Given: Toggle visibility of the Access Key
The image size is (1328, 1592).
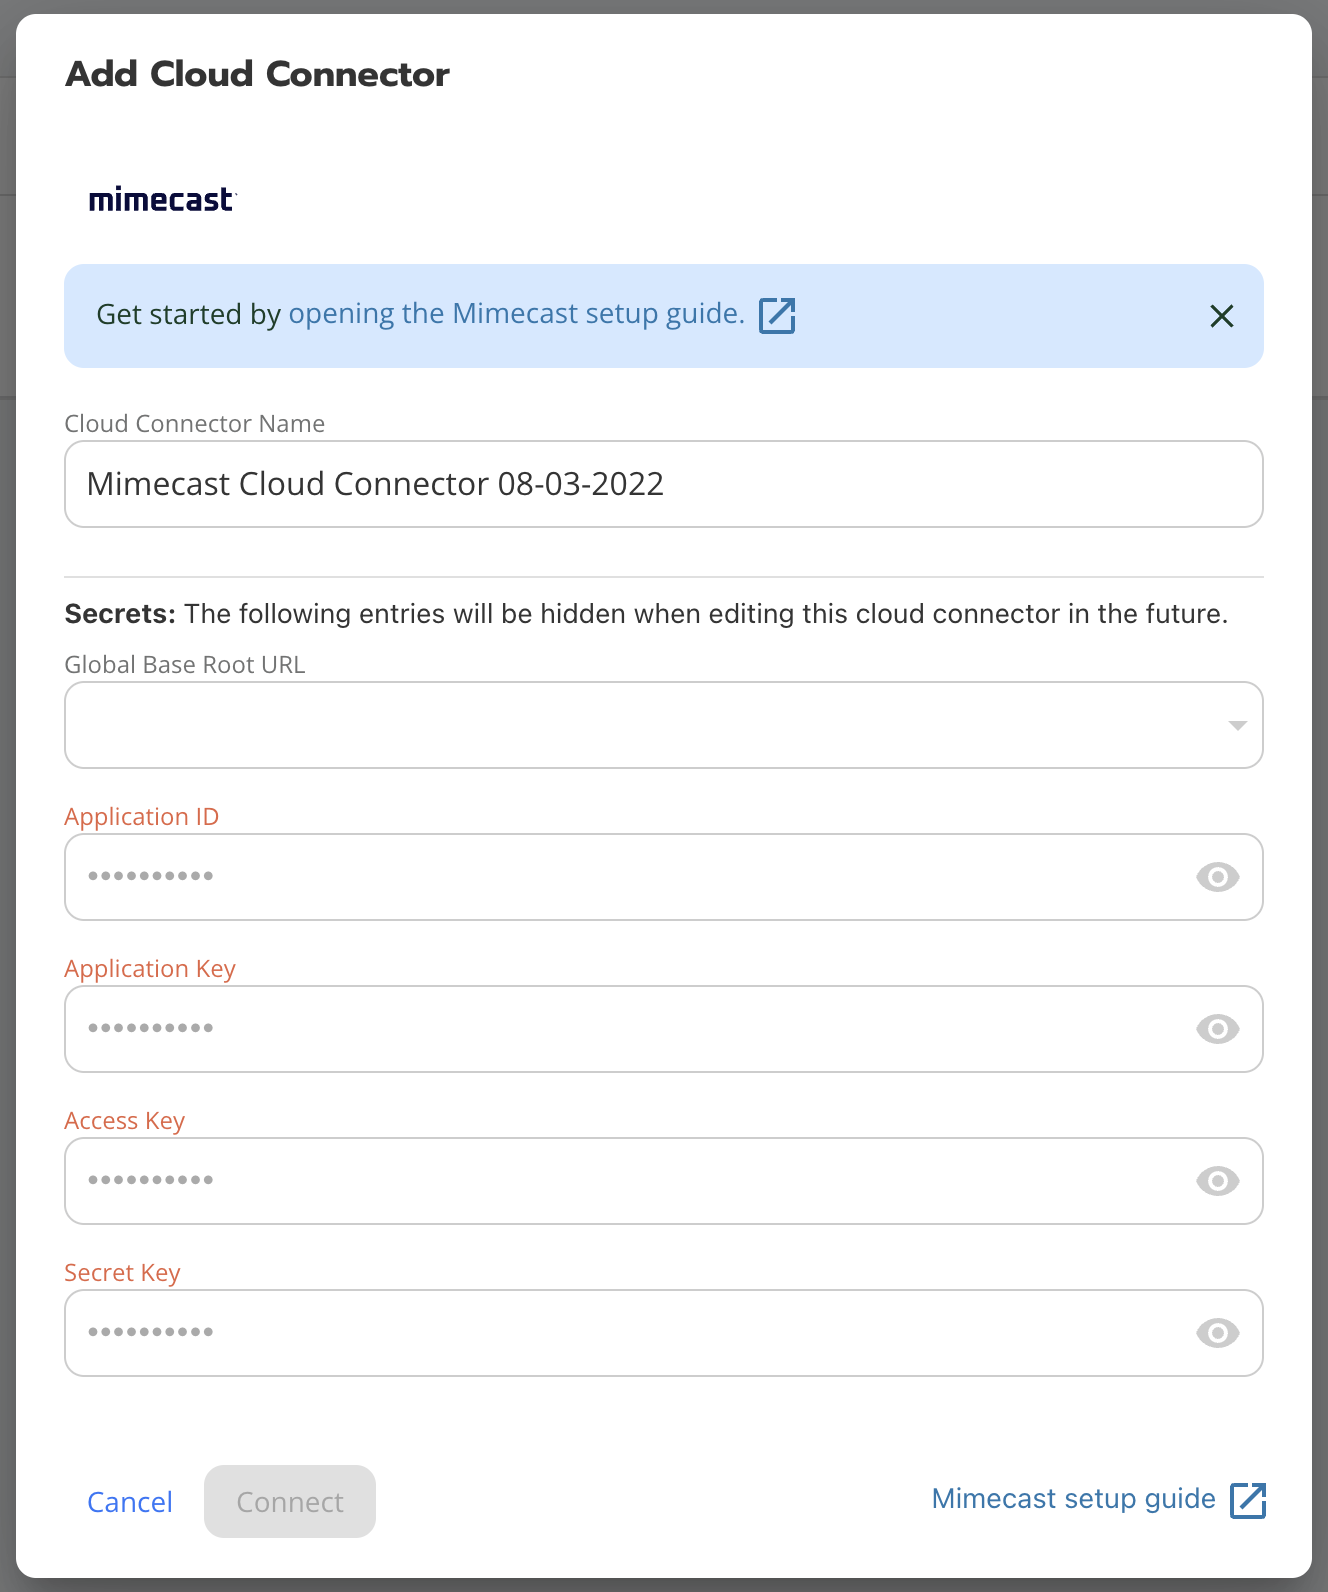Looking at the screenshot, I should [1217, 1181].
